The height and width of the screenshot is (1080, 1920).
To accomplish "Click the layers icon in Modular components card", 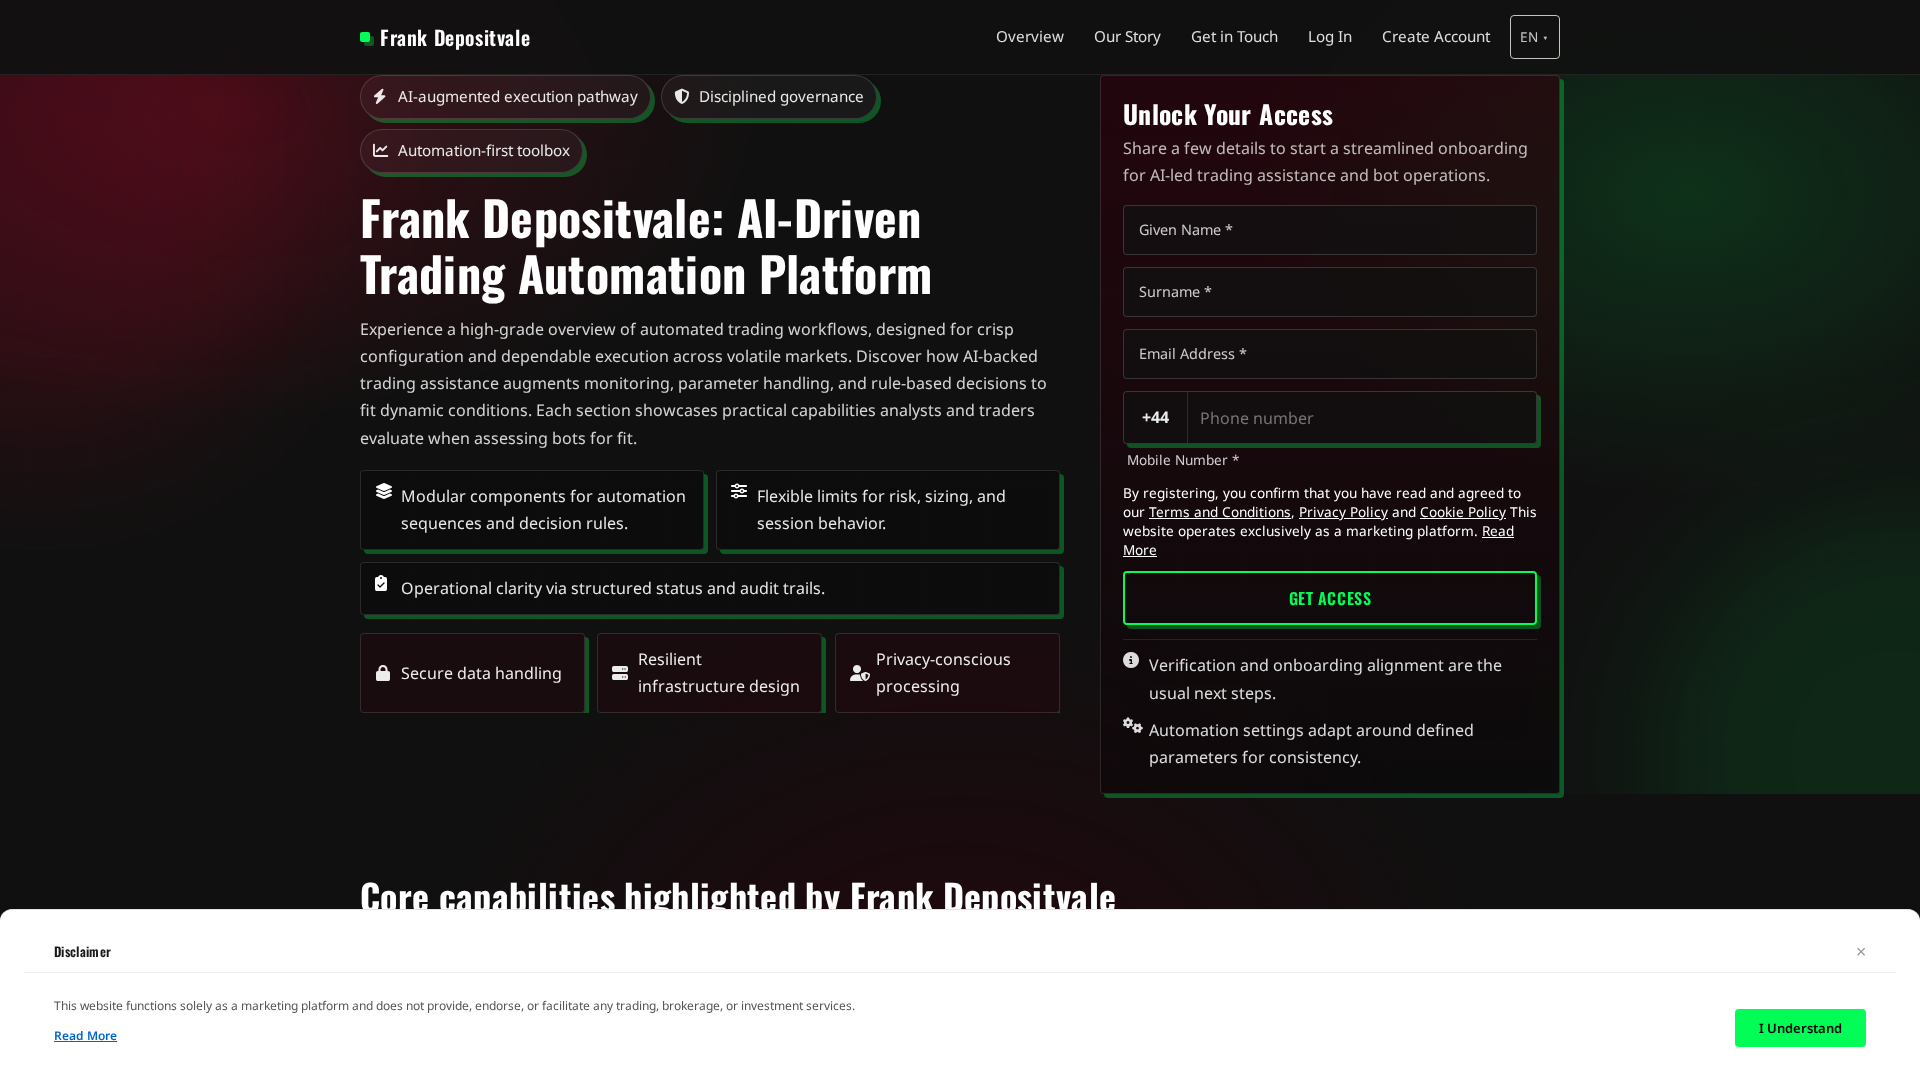I will click(x=384, y=491).
